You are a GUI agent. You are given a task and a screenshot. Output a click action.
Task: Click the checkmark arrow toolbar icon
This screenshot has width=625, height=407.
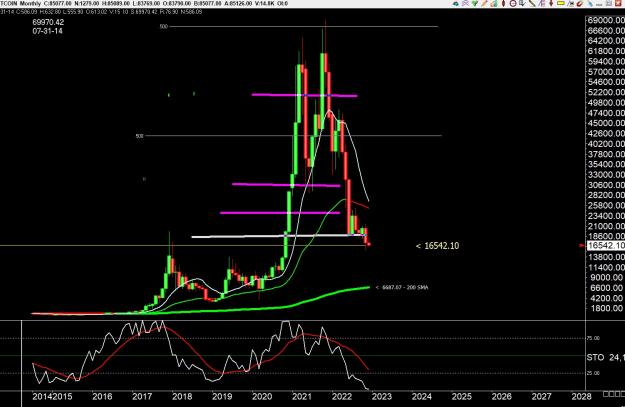[522, 4]
